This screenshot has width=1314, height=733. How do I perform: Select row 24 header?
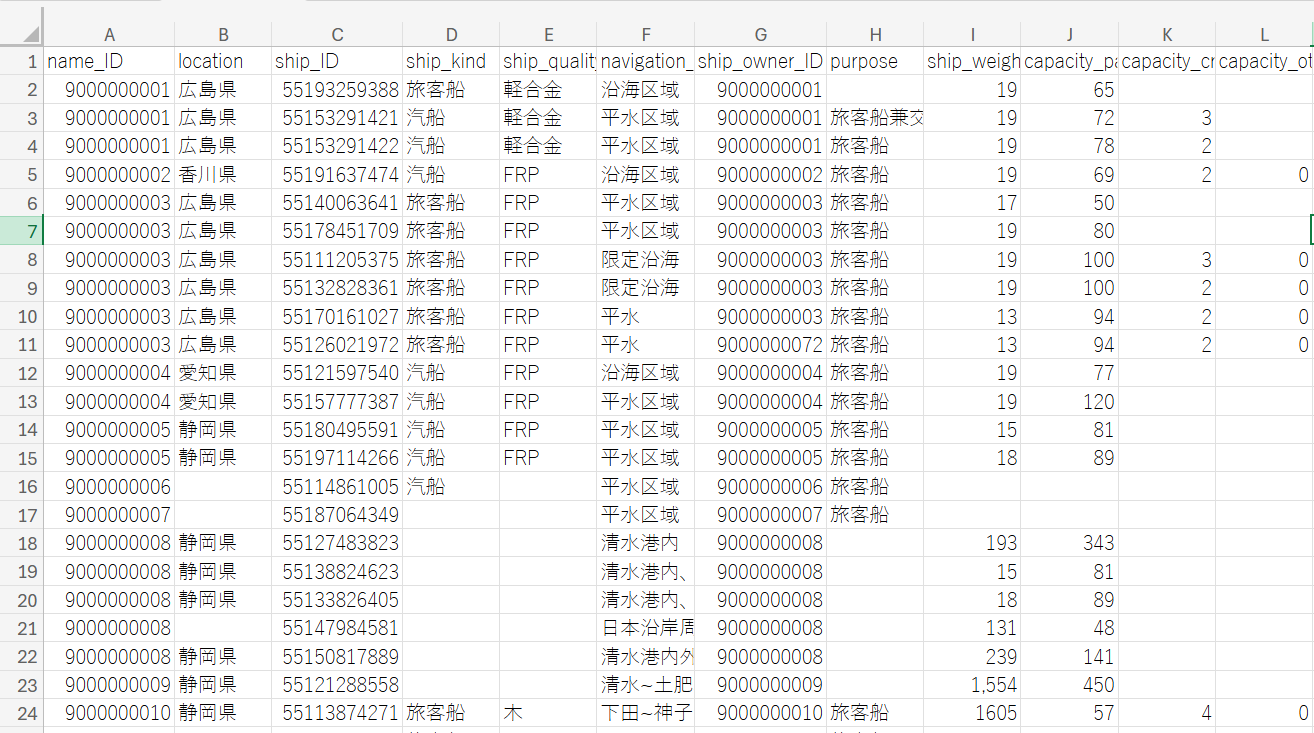click(x=22, y=713)
